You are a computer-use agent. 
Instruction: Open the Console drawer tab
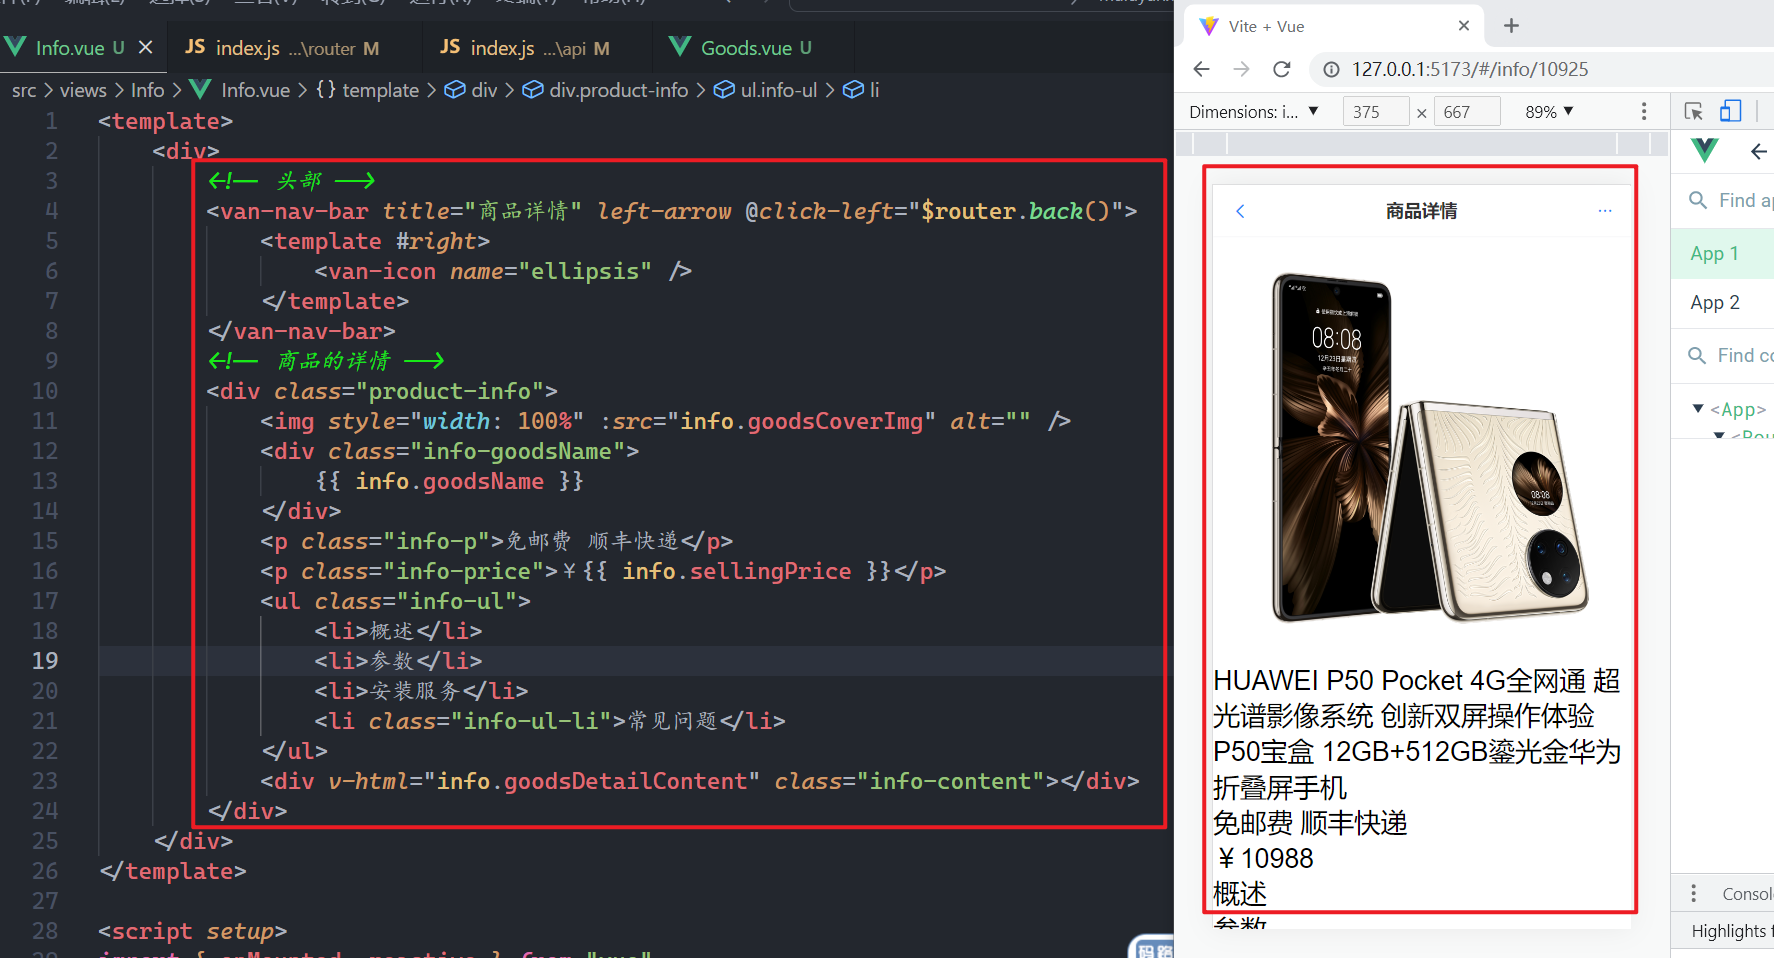1746,894
